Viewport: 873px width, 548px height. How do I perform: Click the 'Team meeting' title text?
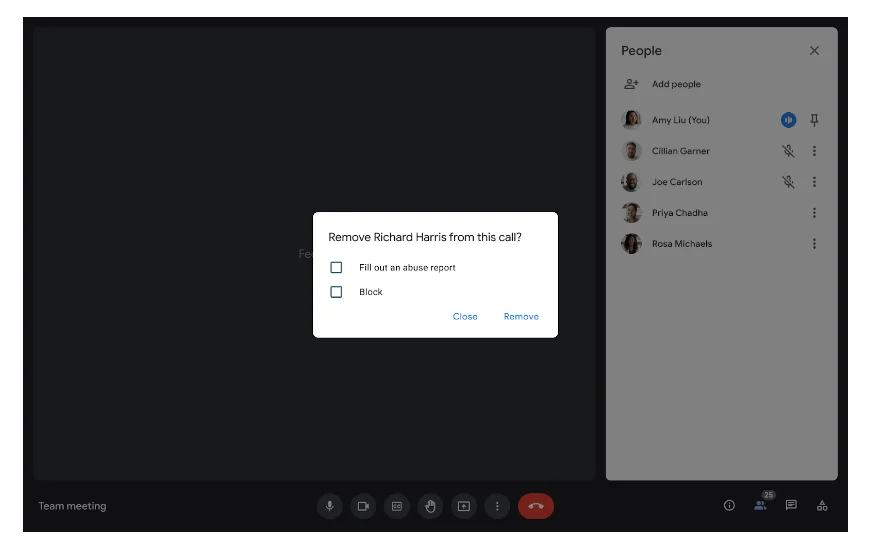[x=72, y=506]
